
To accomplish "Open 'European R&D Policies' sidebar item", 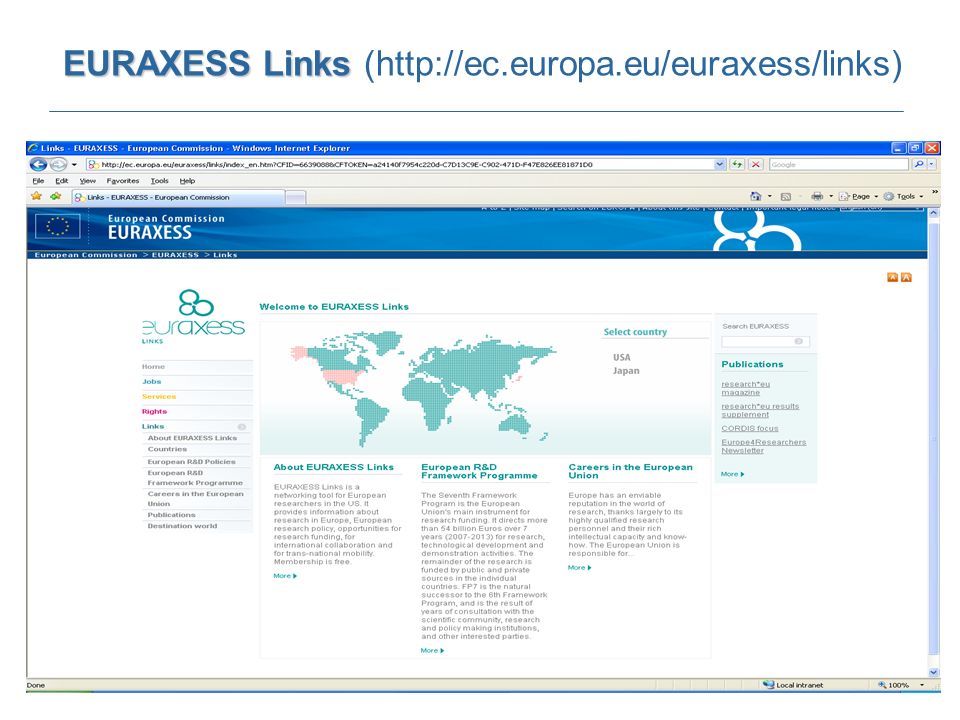I will (191, 462).
